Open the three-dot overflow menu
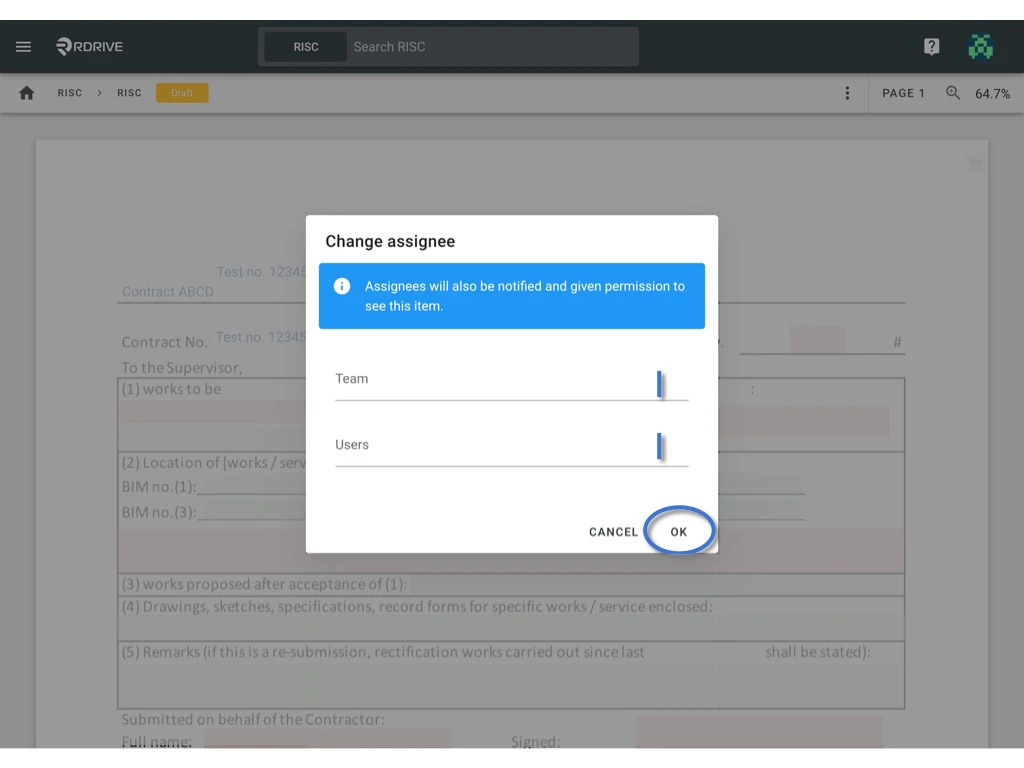Screen dimensions: 1024x768 click(x=847, y=93)
